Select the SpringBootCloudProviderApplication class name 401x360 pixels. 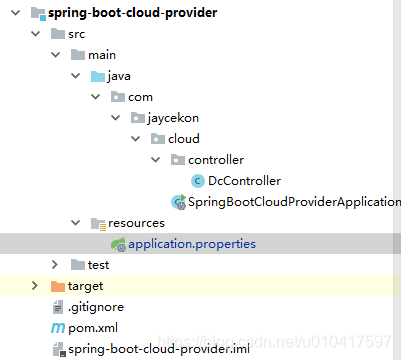pyautogui.click(x=294, y=202)
